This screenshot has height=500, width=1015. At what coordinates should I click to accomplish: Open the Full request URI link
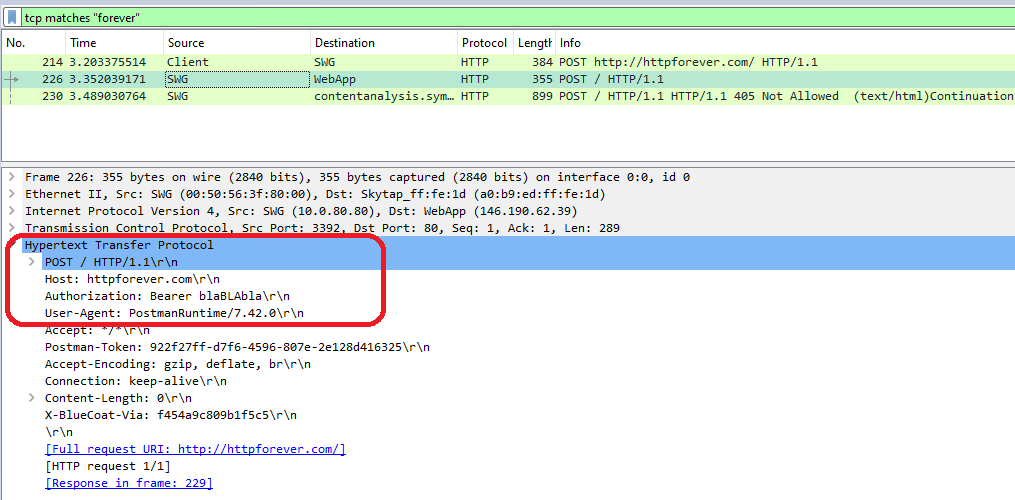coord(195,449)
